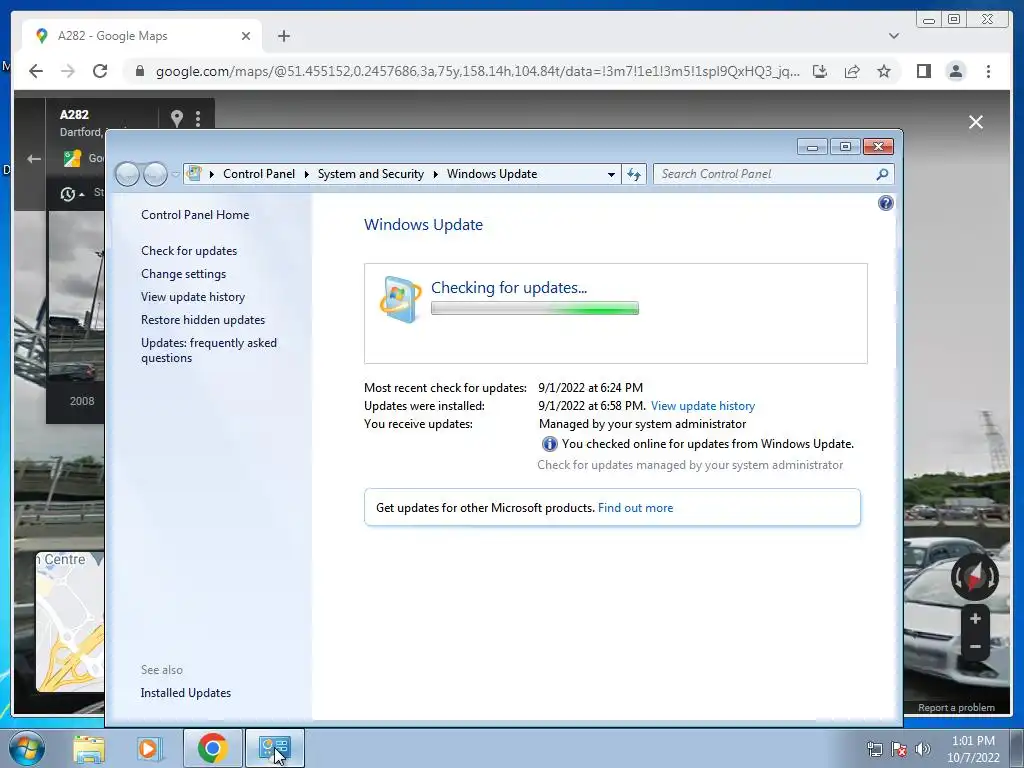Click the checking for updates progress bar
This screenshot has width=1024, height=768.
tap(534, 308)
